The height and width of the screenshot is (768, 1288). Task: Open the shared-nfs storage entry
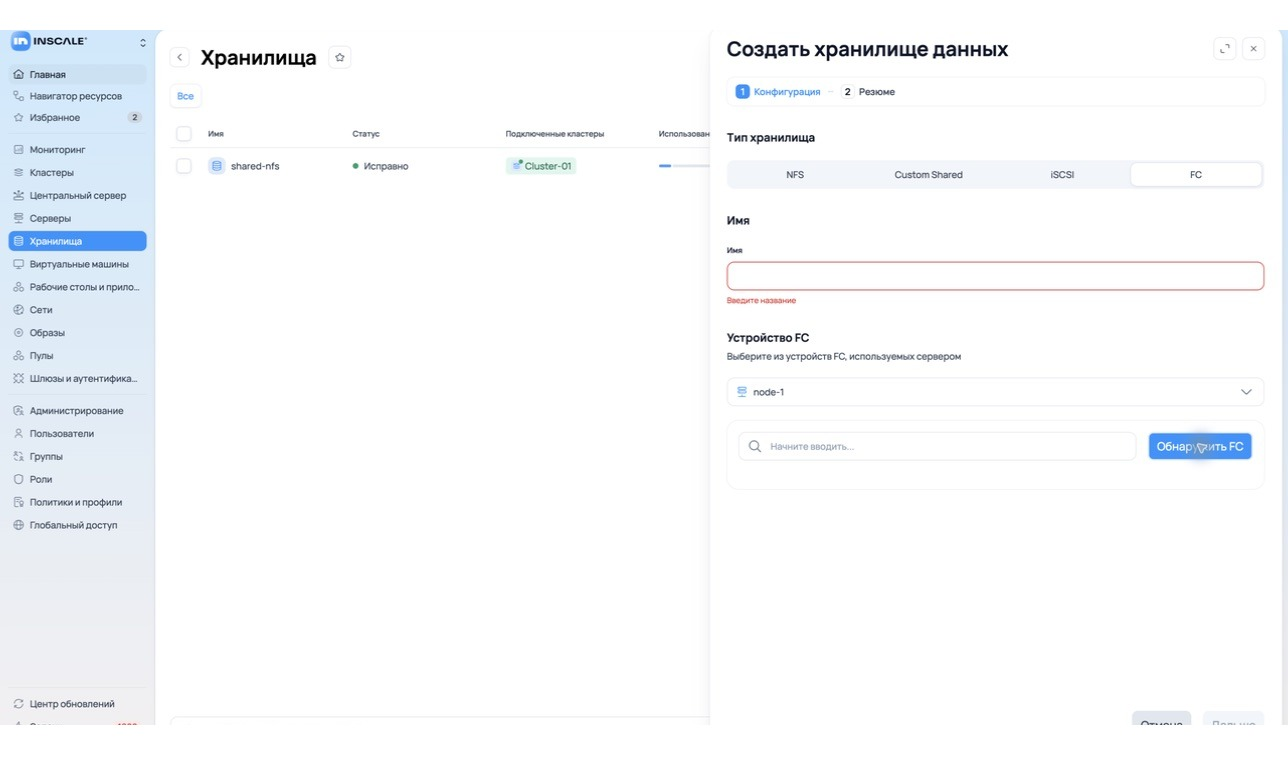(255, 166)
